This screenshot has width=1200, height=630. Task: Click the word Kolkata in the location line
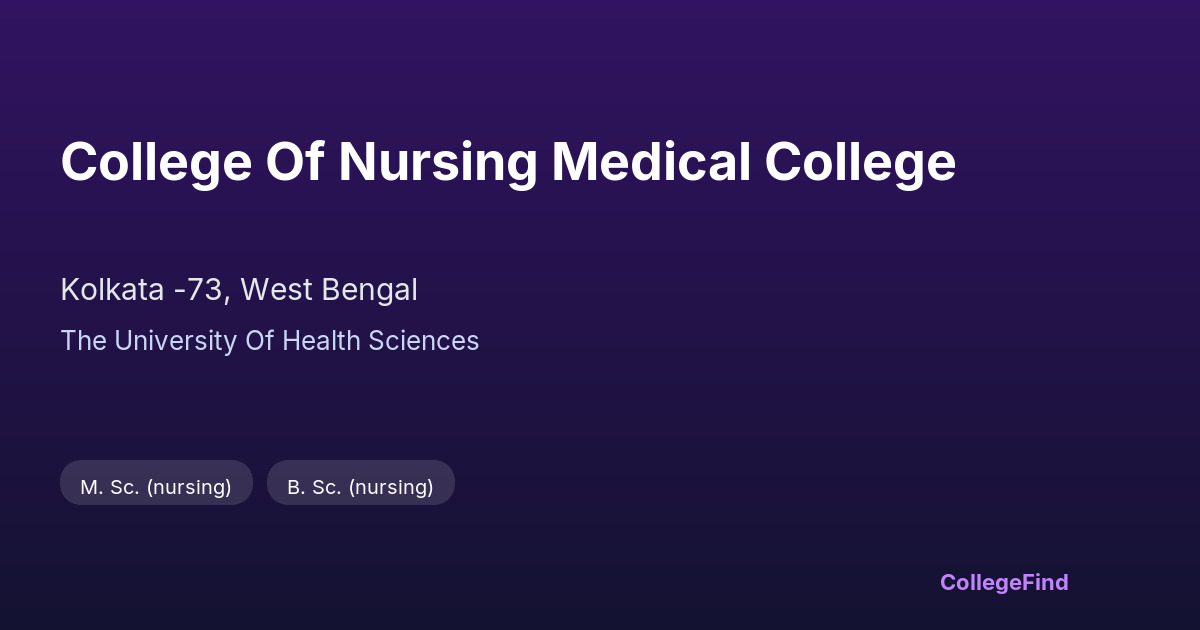[x=112, y=290]
